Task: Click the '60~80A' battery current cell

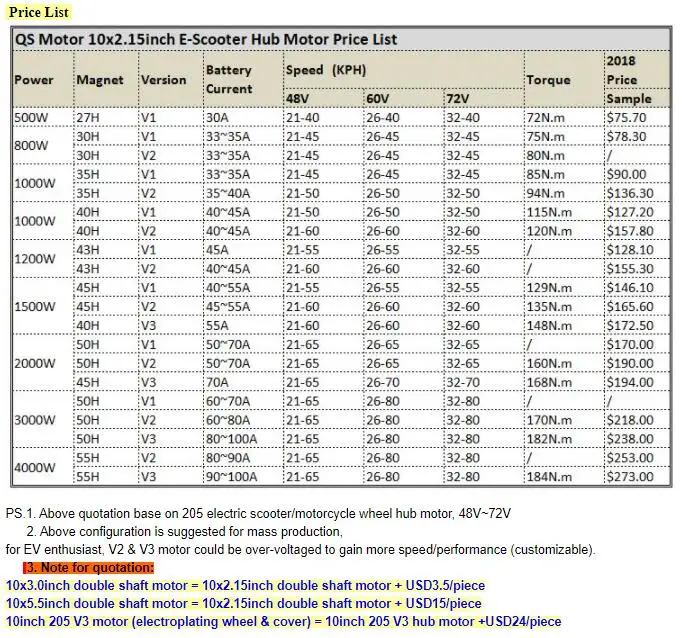Action: [228, 420]
